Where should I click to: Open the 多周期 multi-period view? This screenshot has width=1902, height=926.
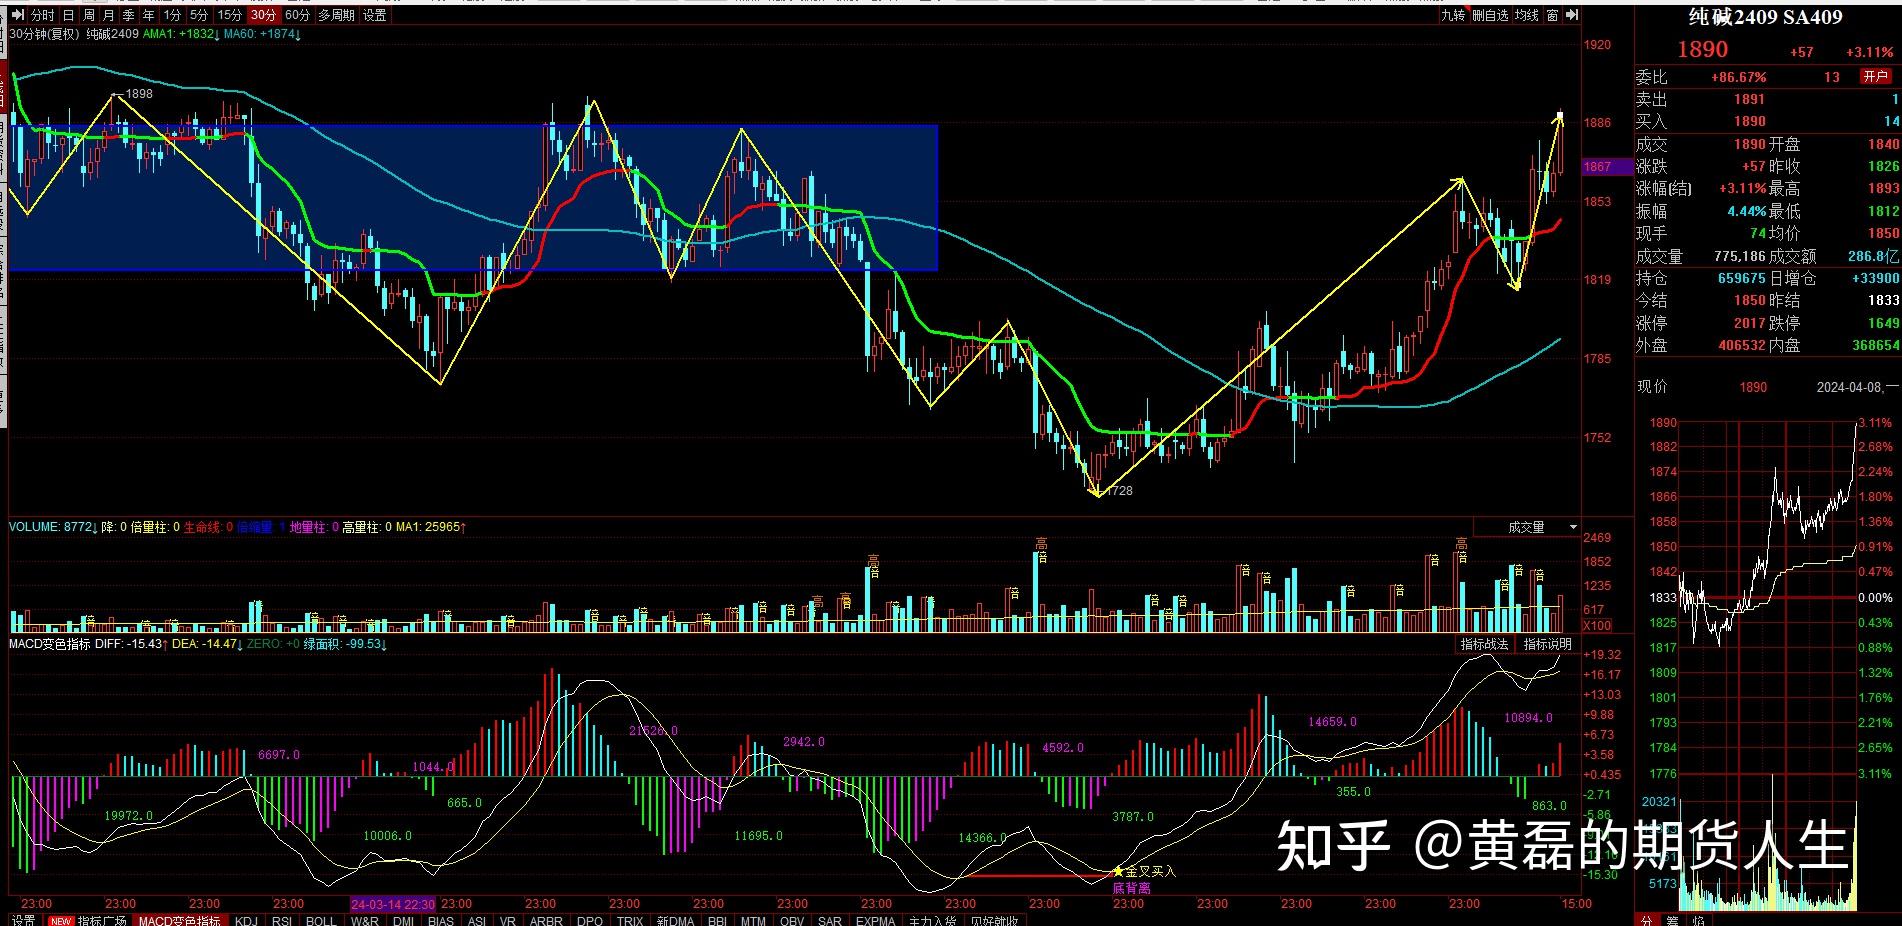pyautogui.click(x=337, y=15)
